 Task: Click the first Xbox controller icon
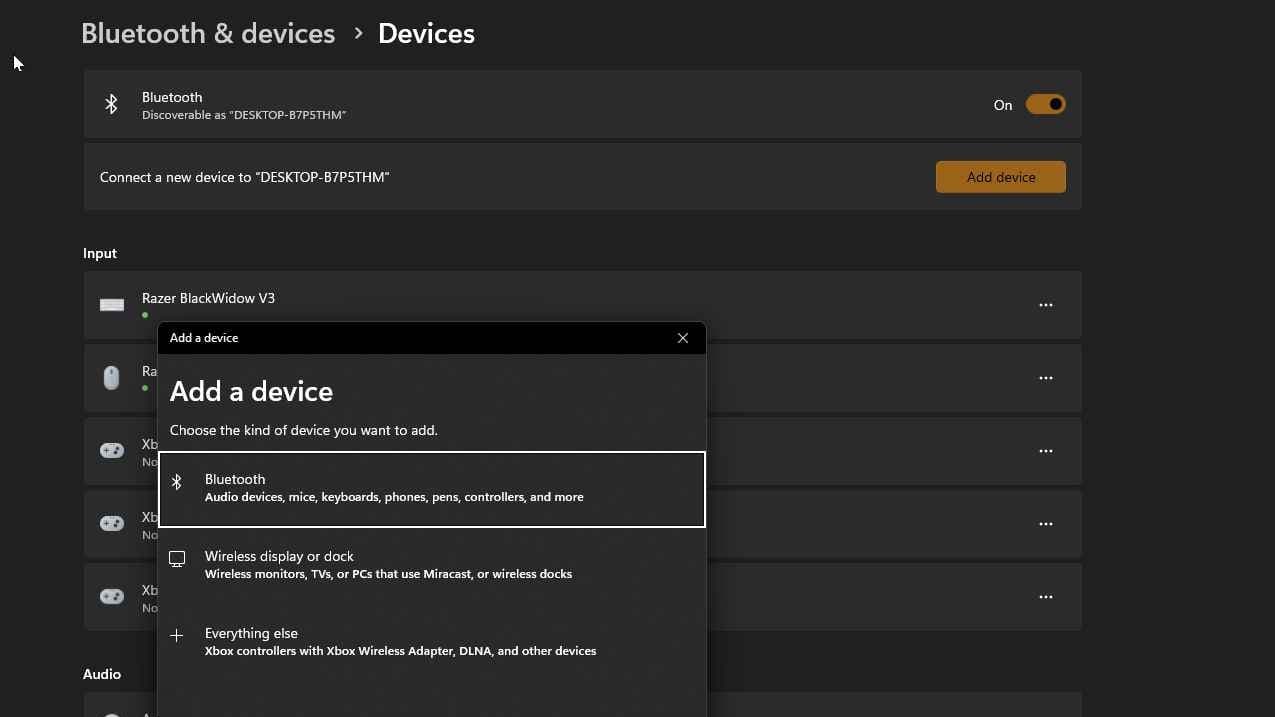112,451
